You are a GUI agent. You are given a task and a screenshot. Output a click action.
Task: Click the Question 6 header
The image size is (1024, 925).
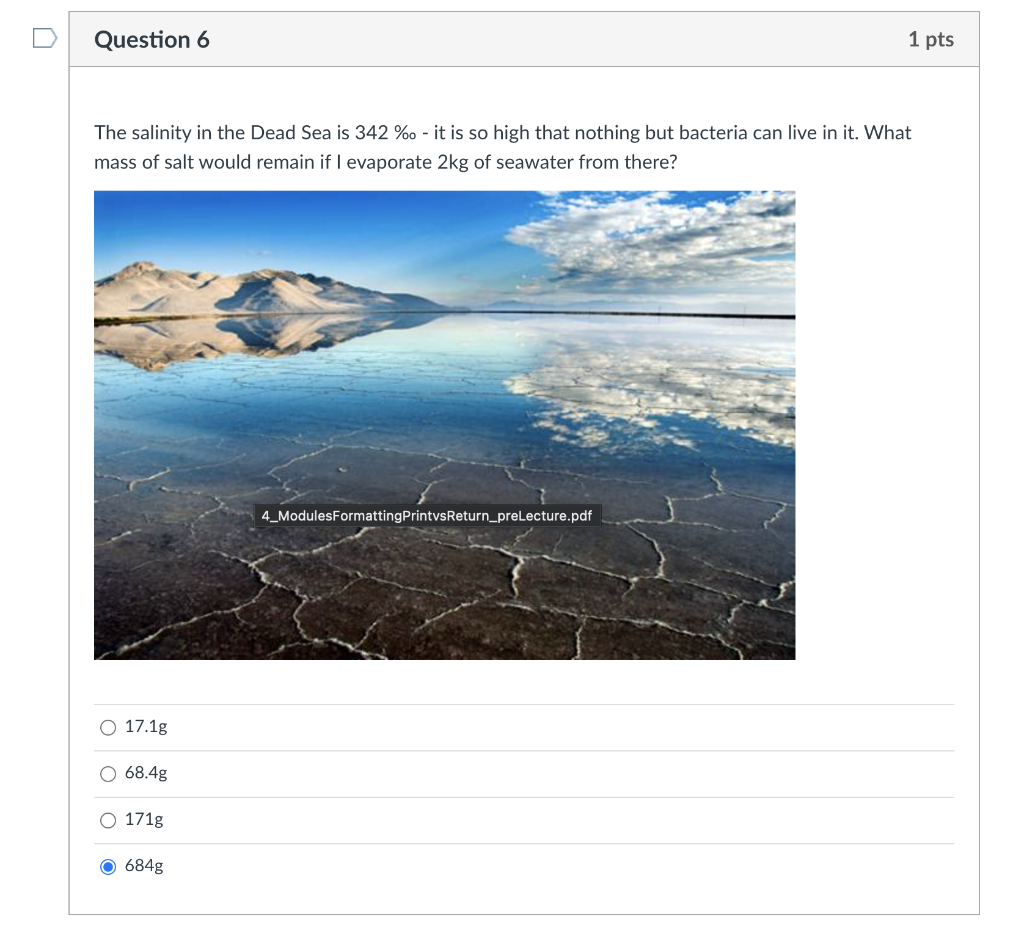tap(152, 40)
